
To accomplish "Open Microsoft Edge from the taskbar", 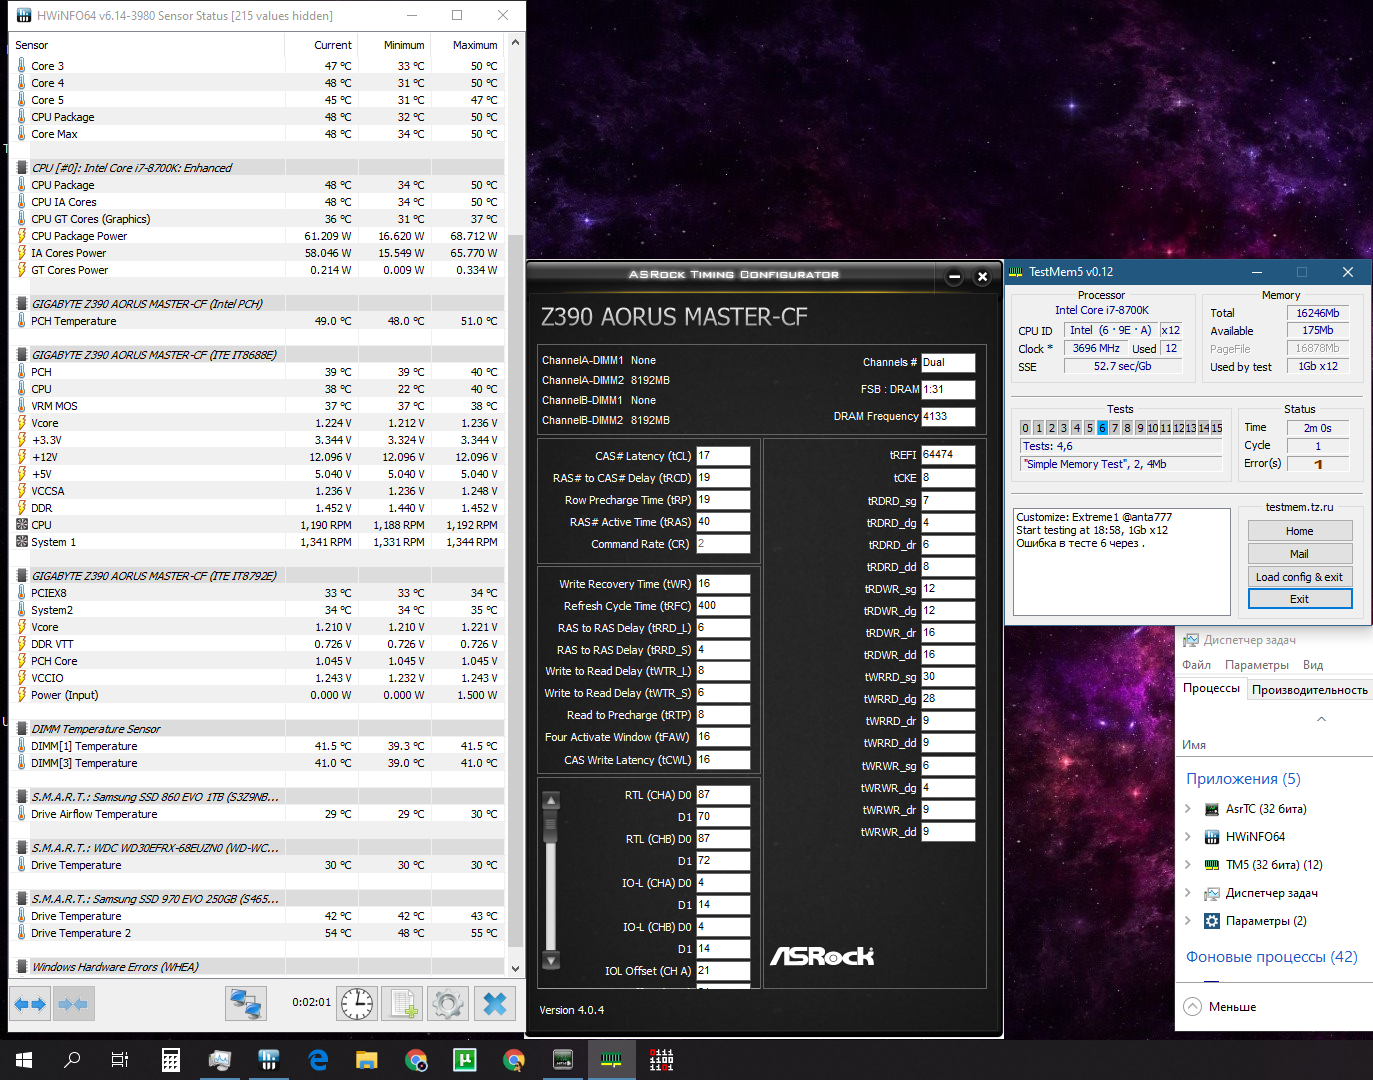I will click(318, 1060).
